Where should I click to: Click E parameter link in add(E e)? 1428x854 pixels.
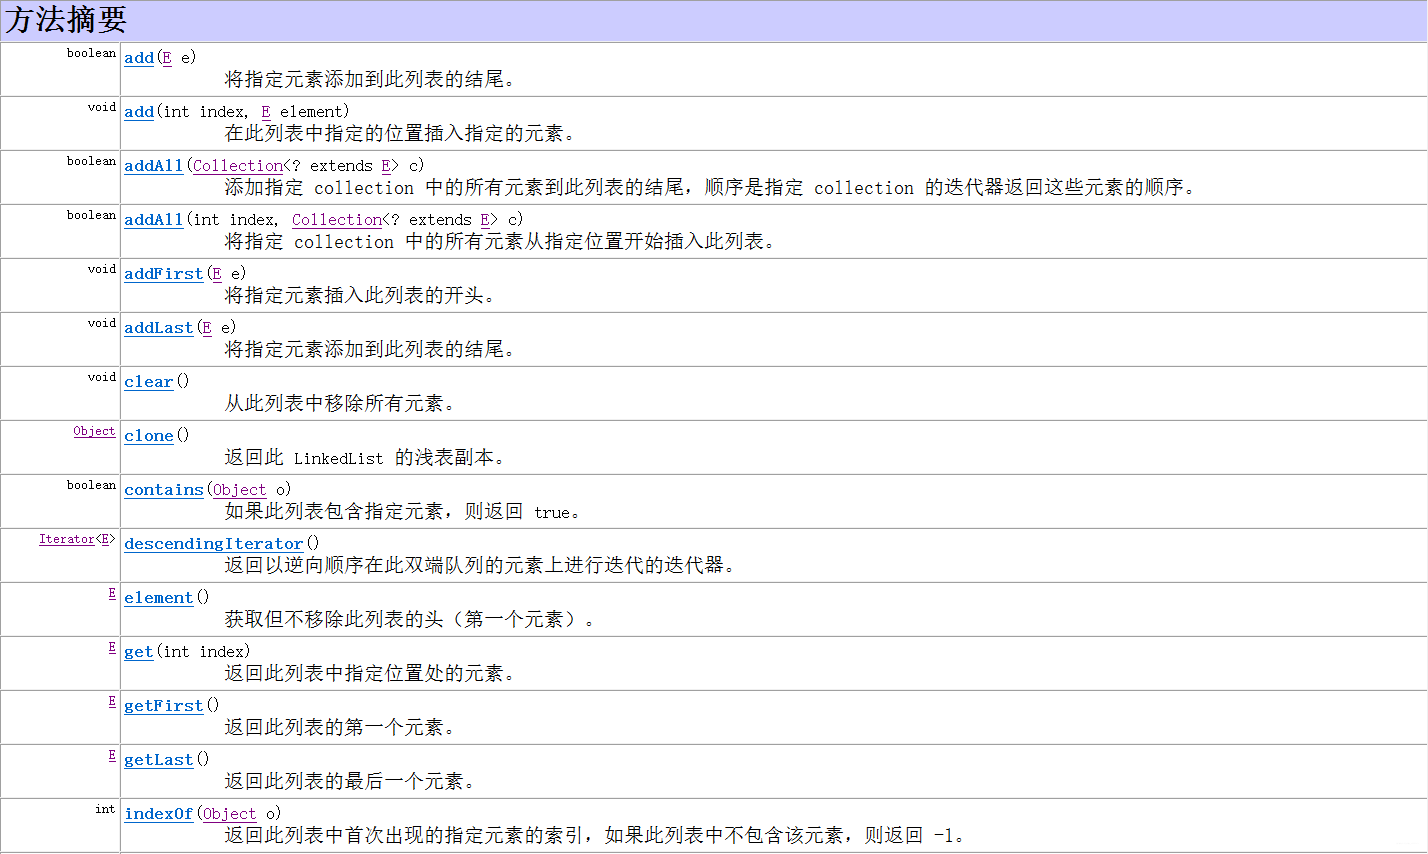pos(167,58)
